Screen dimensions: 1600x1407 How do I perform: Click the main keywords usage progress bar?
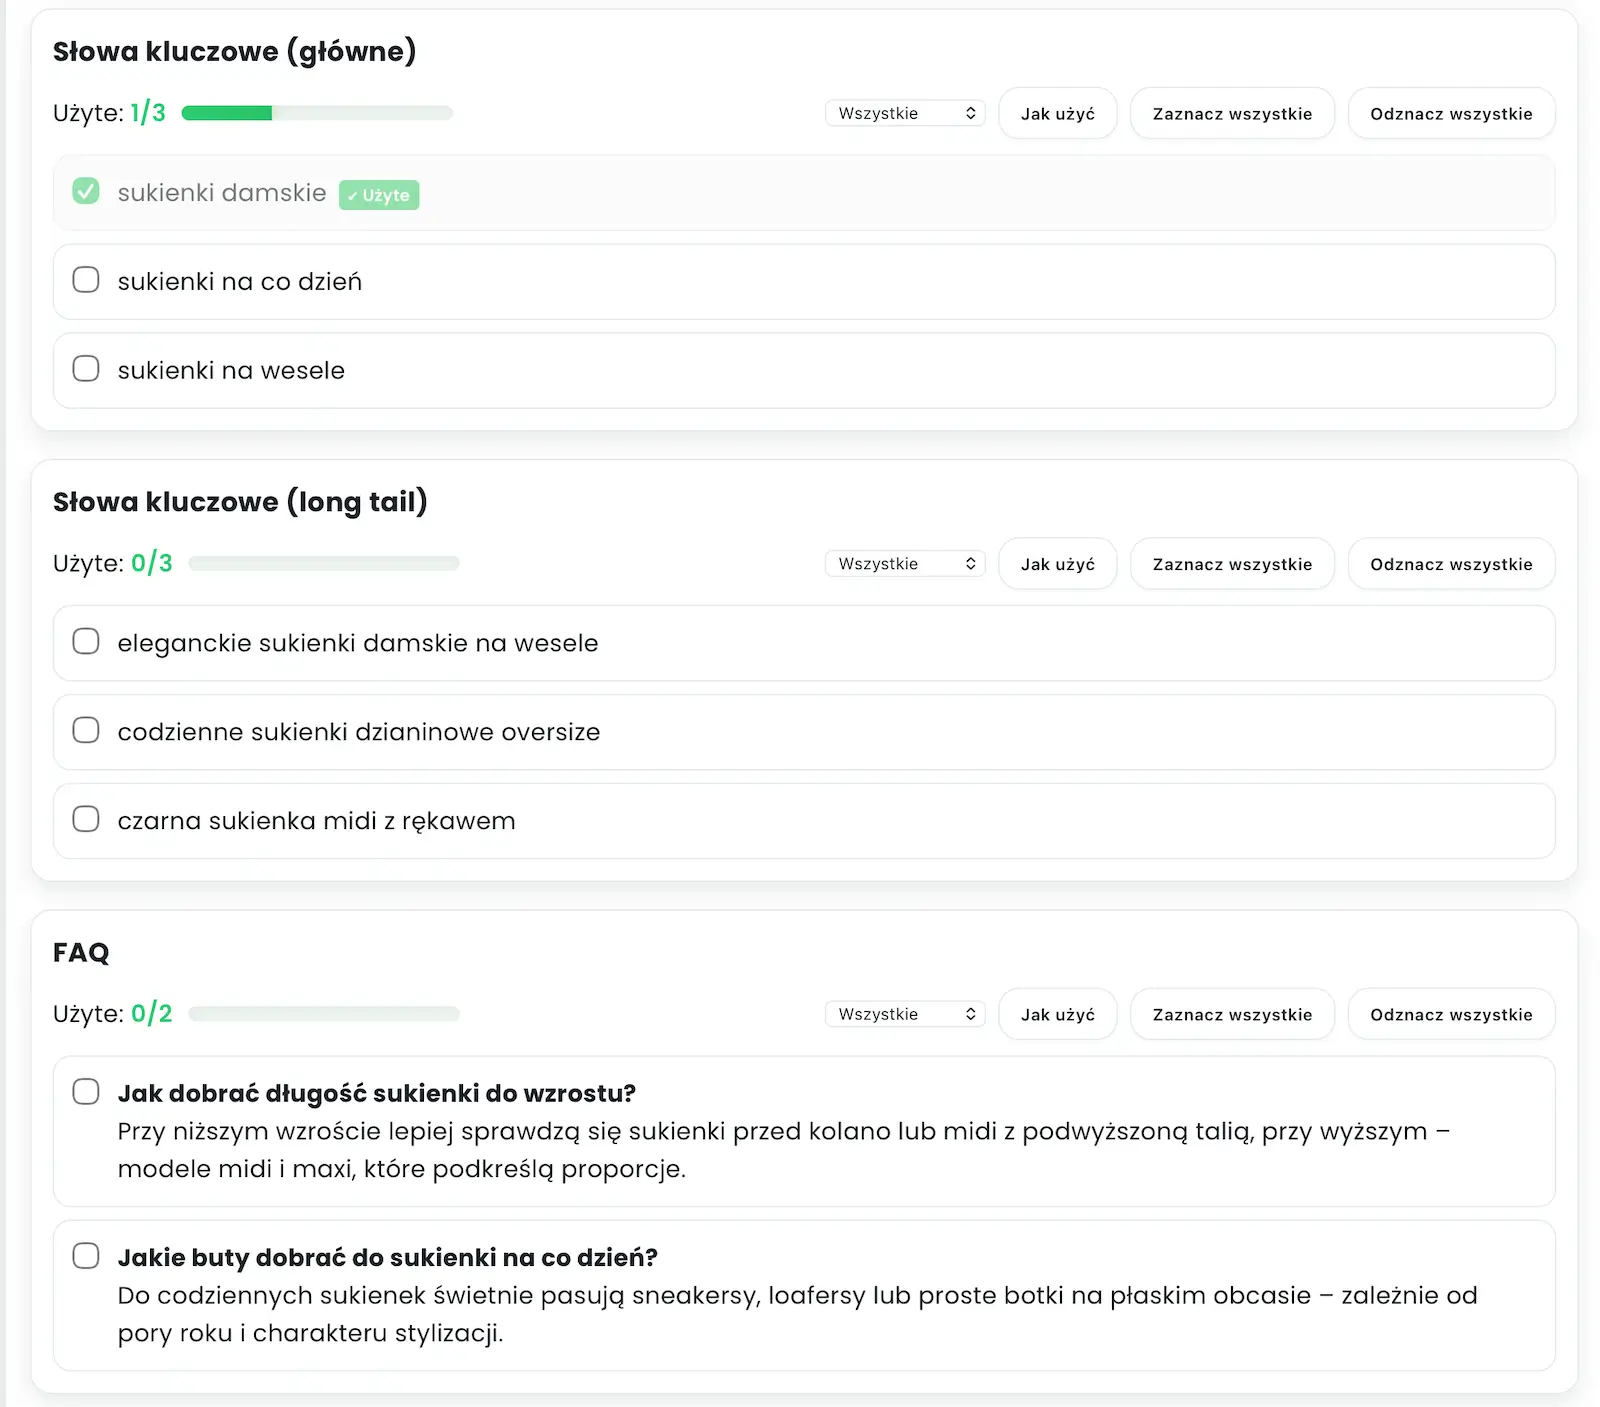tap(317, 113)
